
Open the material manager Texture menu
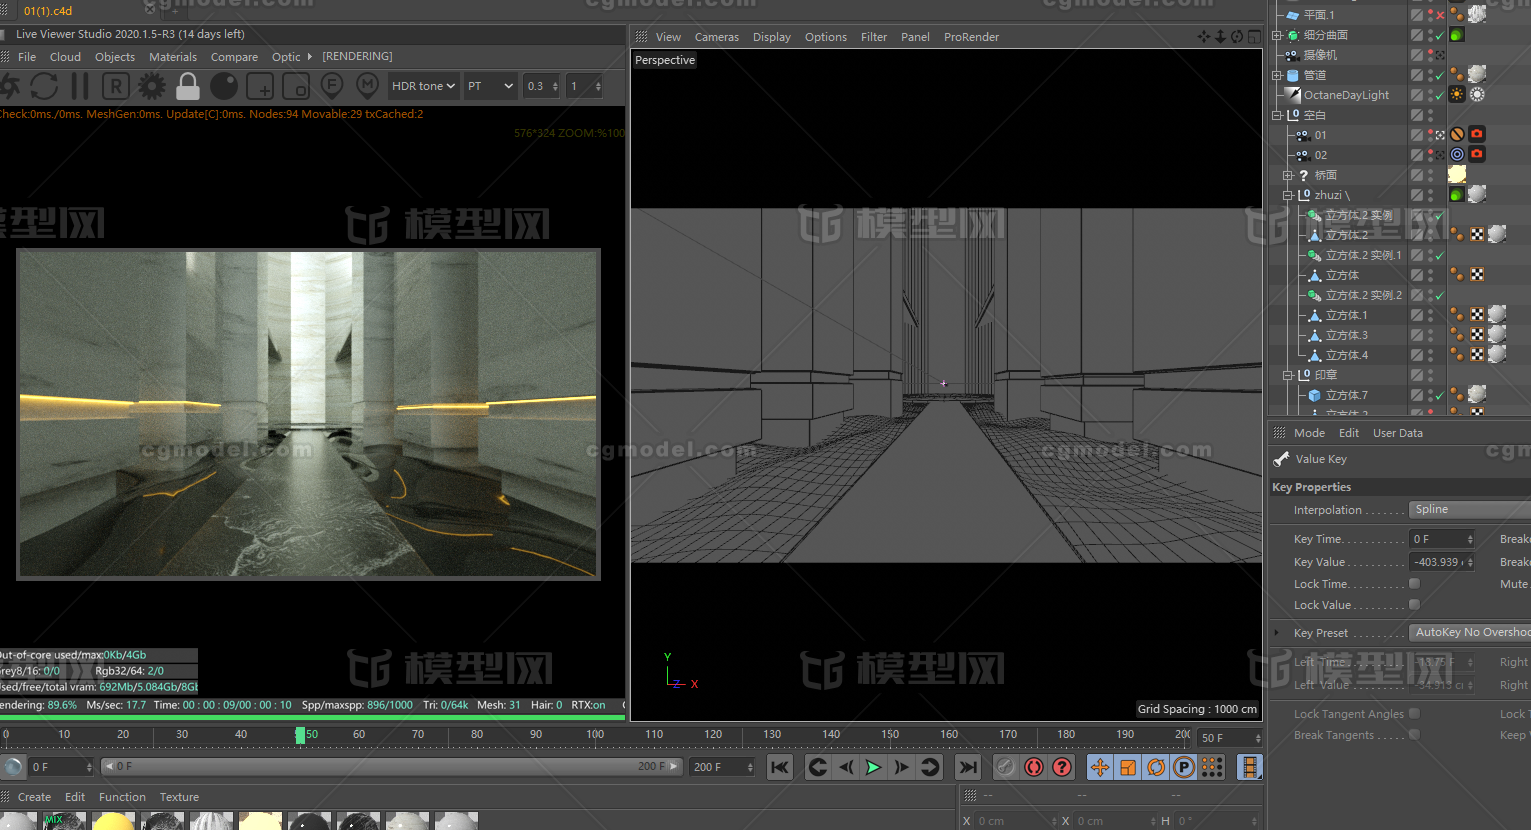coord(179,797)
